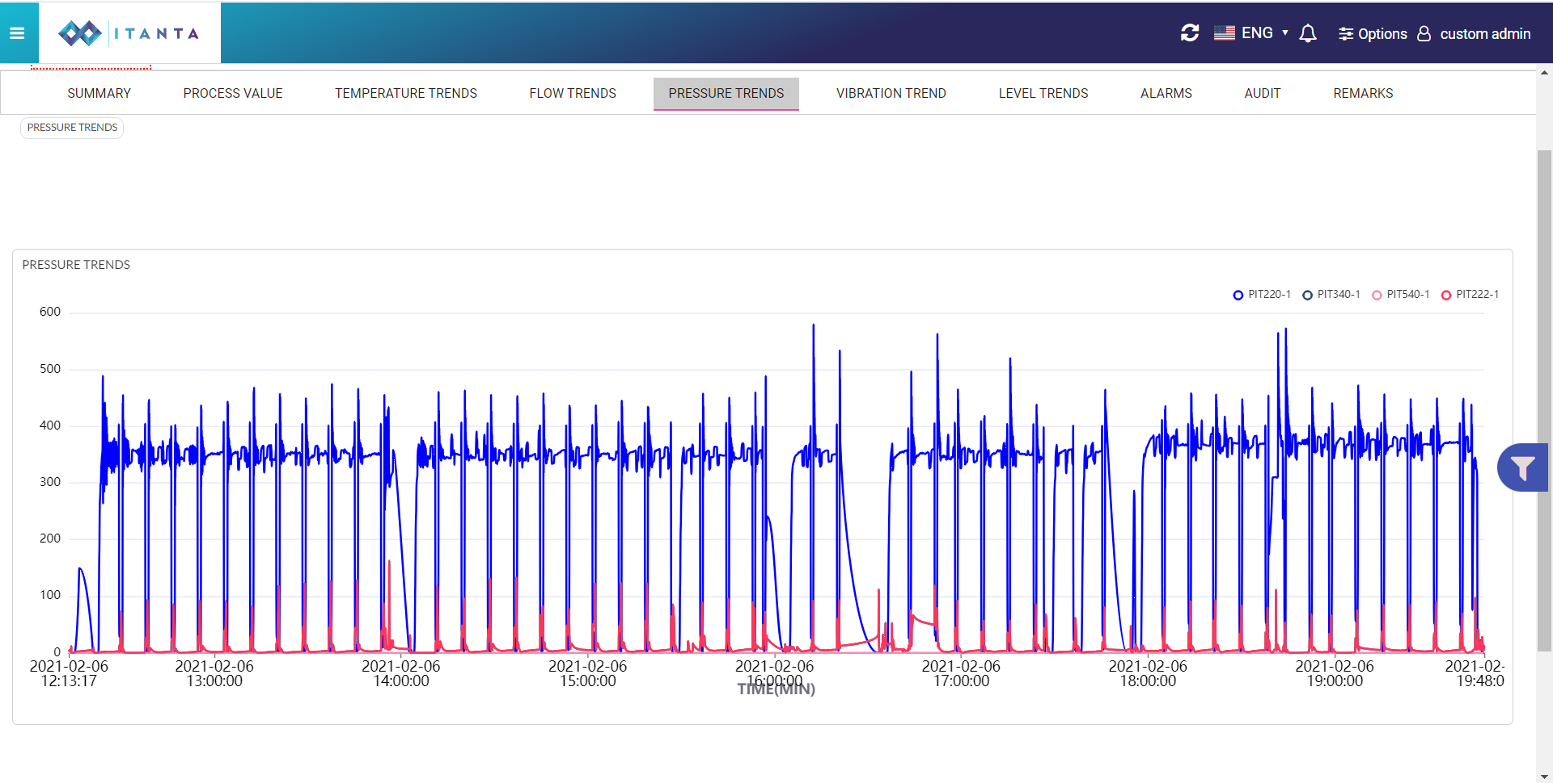Open the LEVEL TRENDS tab

1043,93
